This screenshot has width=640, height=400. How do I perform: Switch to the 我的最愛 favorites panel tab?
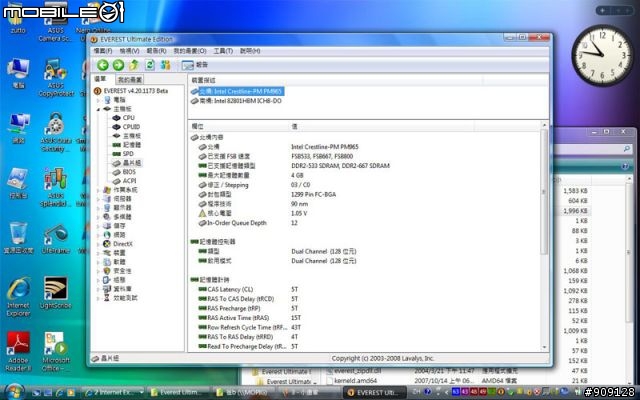130,80
